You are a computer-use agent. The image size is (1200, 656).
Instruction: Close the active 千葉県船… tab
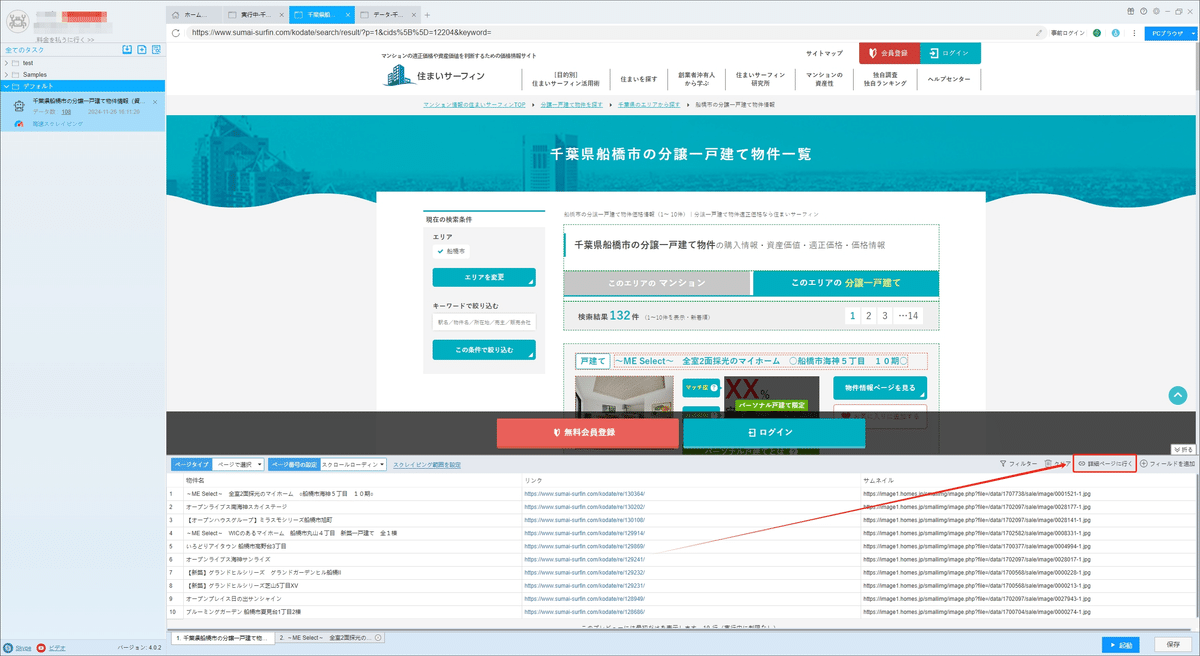[x=350, y=15]
